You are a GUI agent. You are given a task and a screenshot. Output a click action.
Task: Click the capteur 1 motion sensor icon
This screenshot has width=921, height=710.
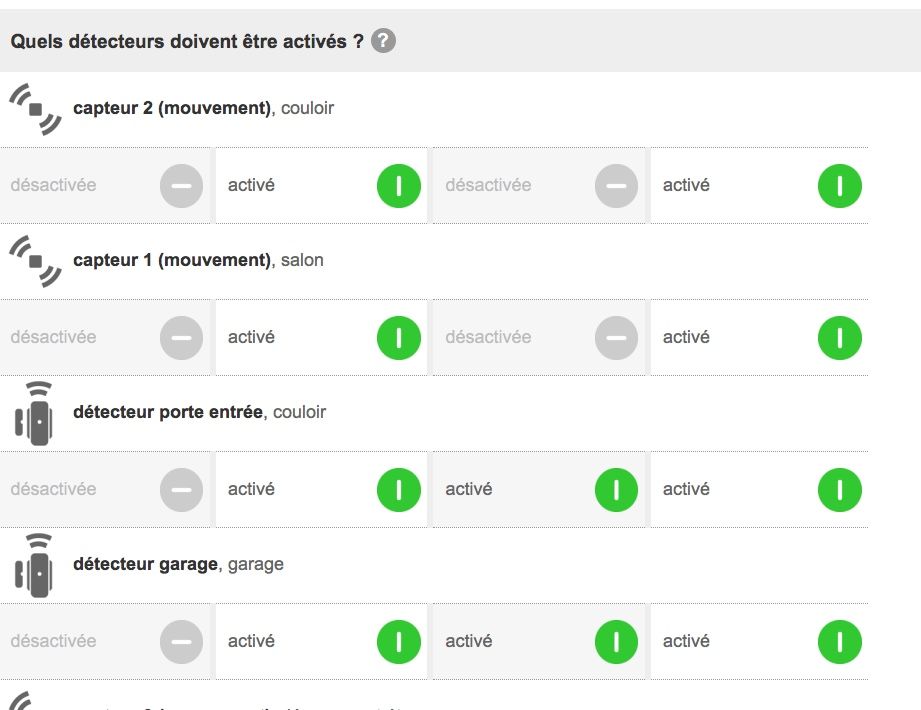pos(34,260)
